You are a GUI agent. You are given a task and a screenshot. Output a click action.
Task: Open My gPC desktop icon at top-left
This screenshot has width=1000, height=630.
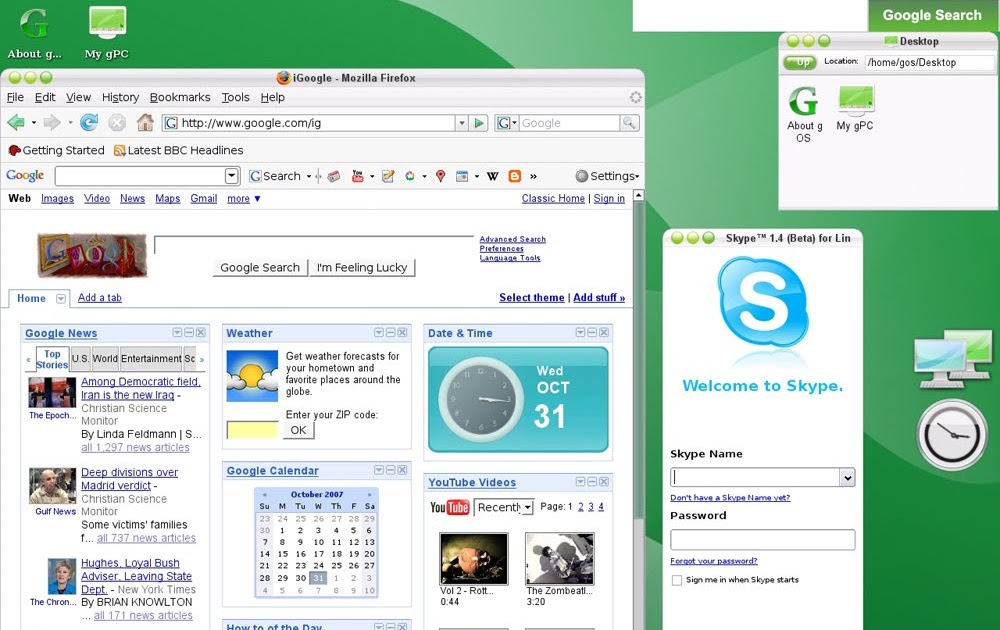pos(107,33)
